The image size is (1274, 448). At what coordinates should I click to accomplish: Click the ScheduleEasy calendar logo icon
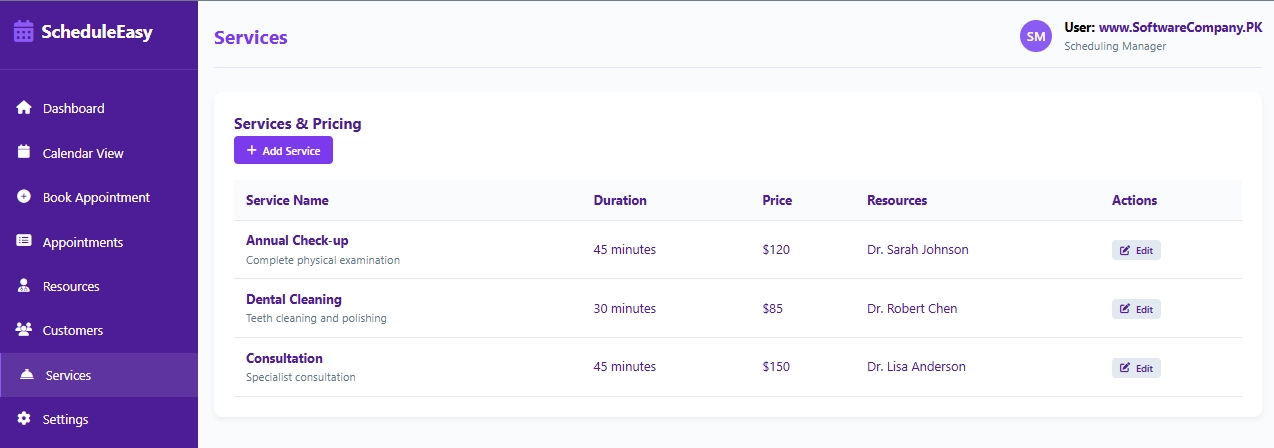click(x=23, y=32)
